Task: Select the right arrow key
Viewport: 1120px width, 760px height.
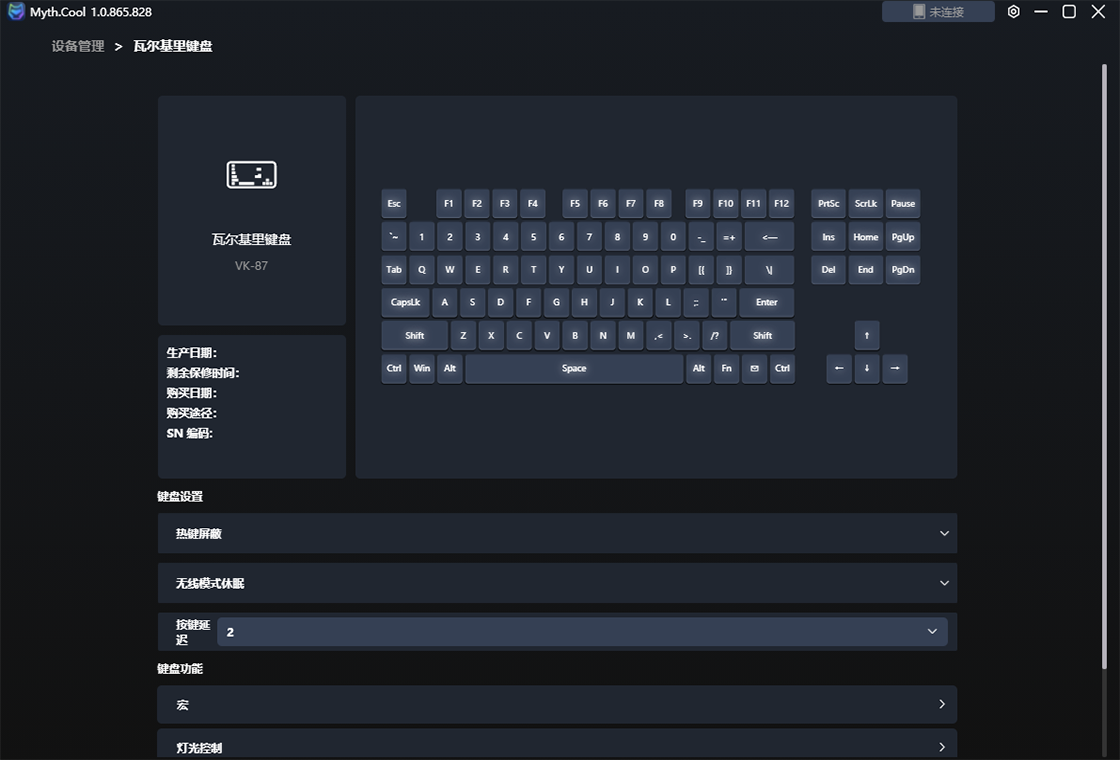Action: [894, 368]
